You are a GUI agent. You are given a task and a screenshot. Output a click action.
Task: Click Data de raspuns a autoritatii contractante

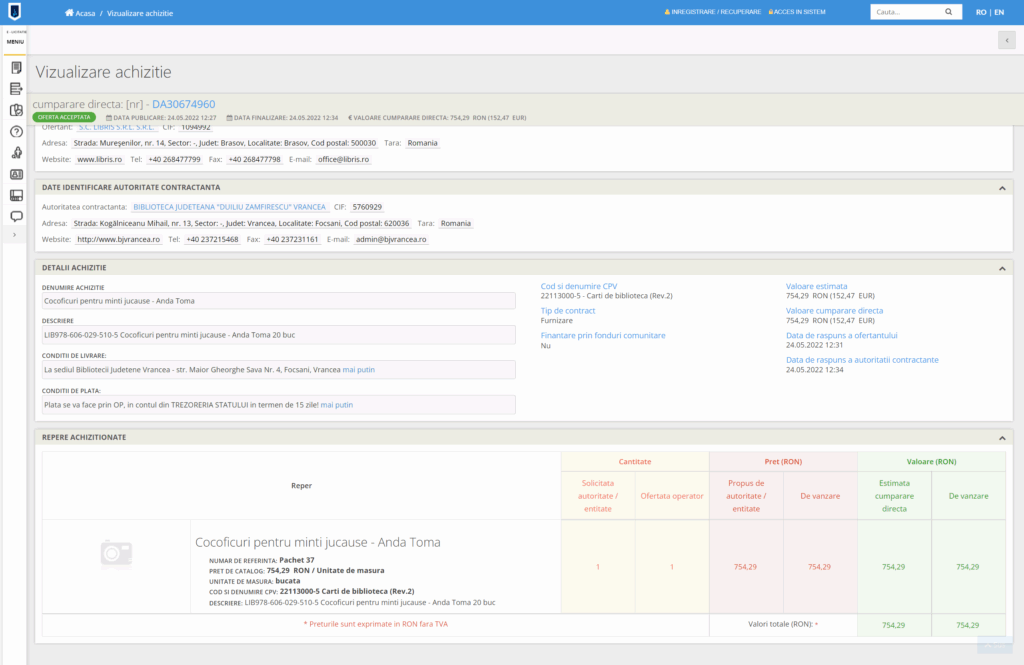862,360
